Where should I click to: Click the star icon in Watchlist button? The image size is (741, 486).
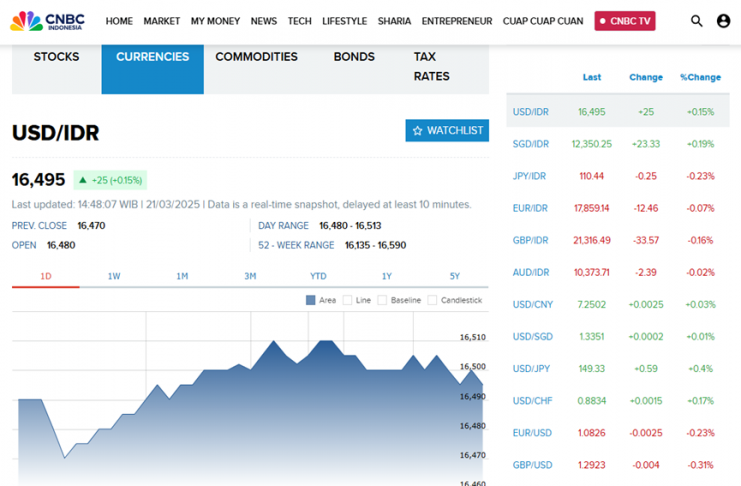click(418, 131)
